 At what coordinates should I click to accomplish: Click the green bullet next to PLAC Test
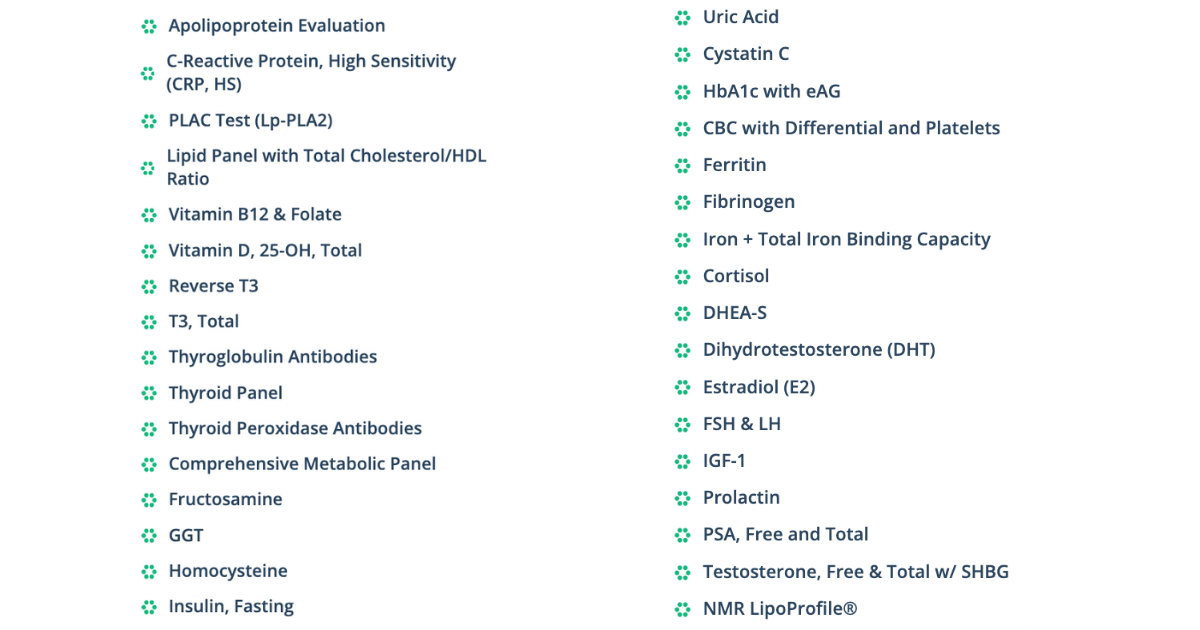[x=149, y=121]
